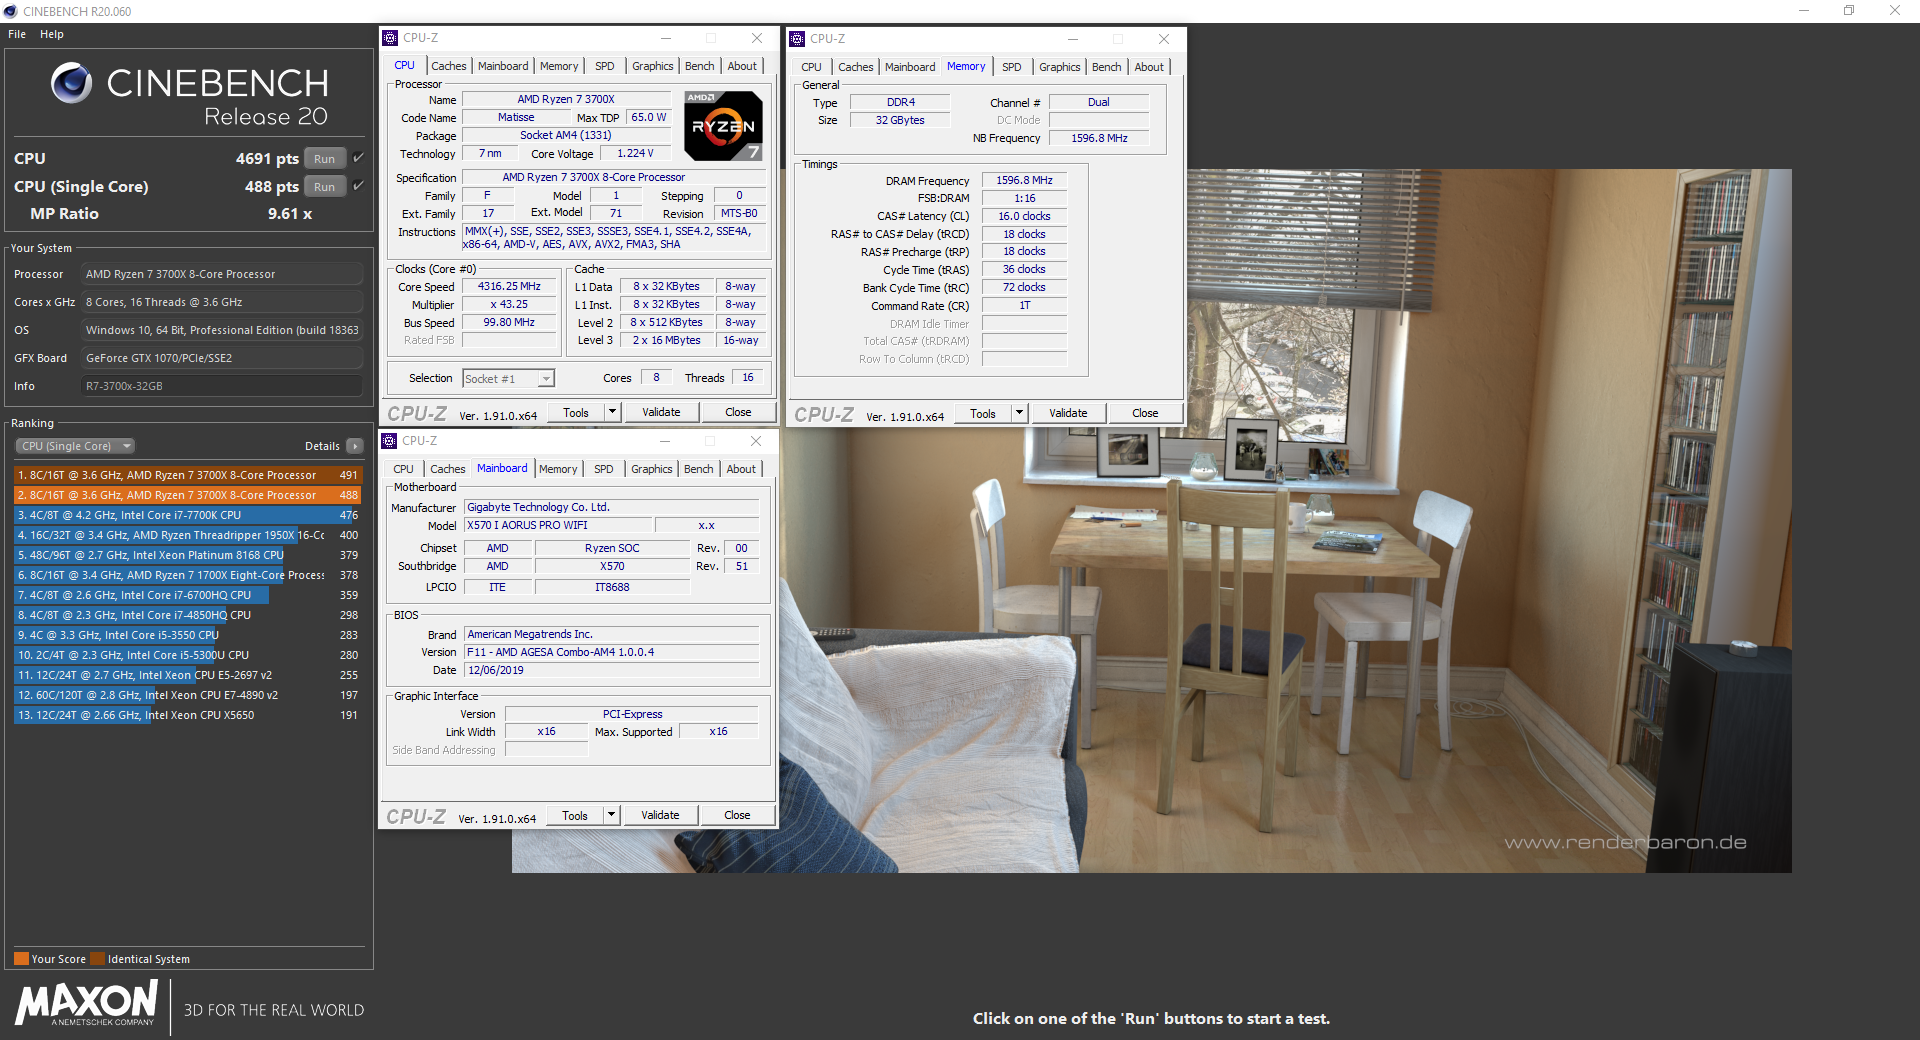Select the Xeon Platinum 8168 ranking row
The width and height of the screenshot is (1920, 1040).
tap(188, 555)
